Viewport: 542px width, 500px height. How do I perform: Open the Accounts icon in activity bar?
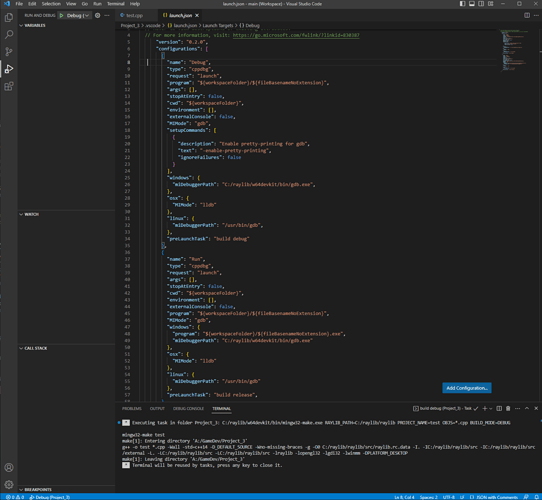pos(9,467)
